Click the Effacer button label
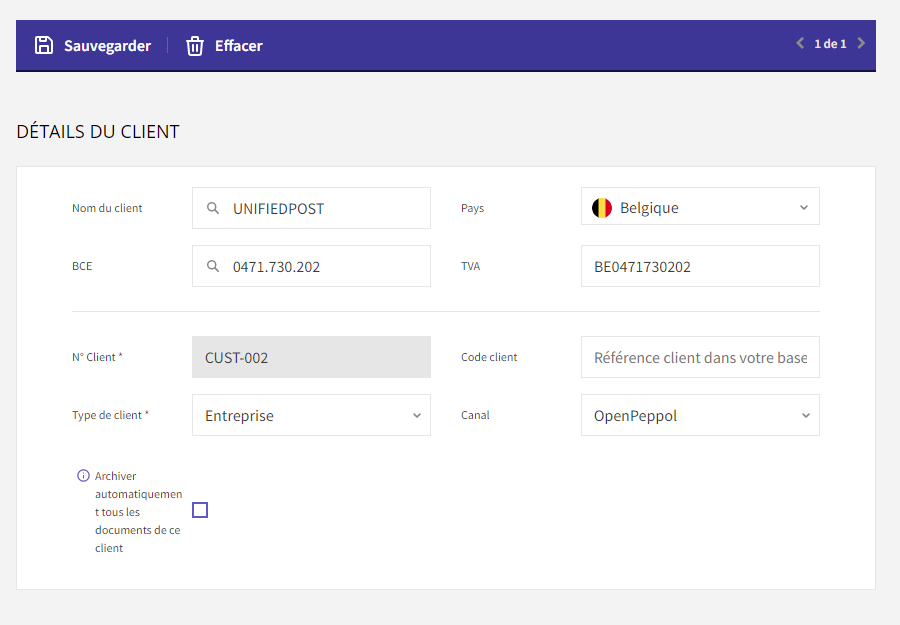900x625 pixels. 239,46
